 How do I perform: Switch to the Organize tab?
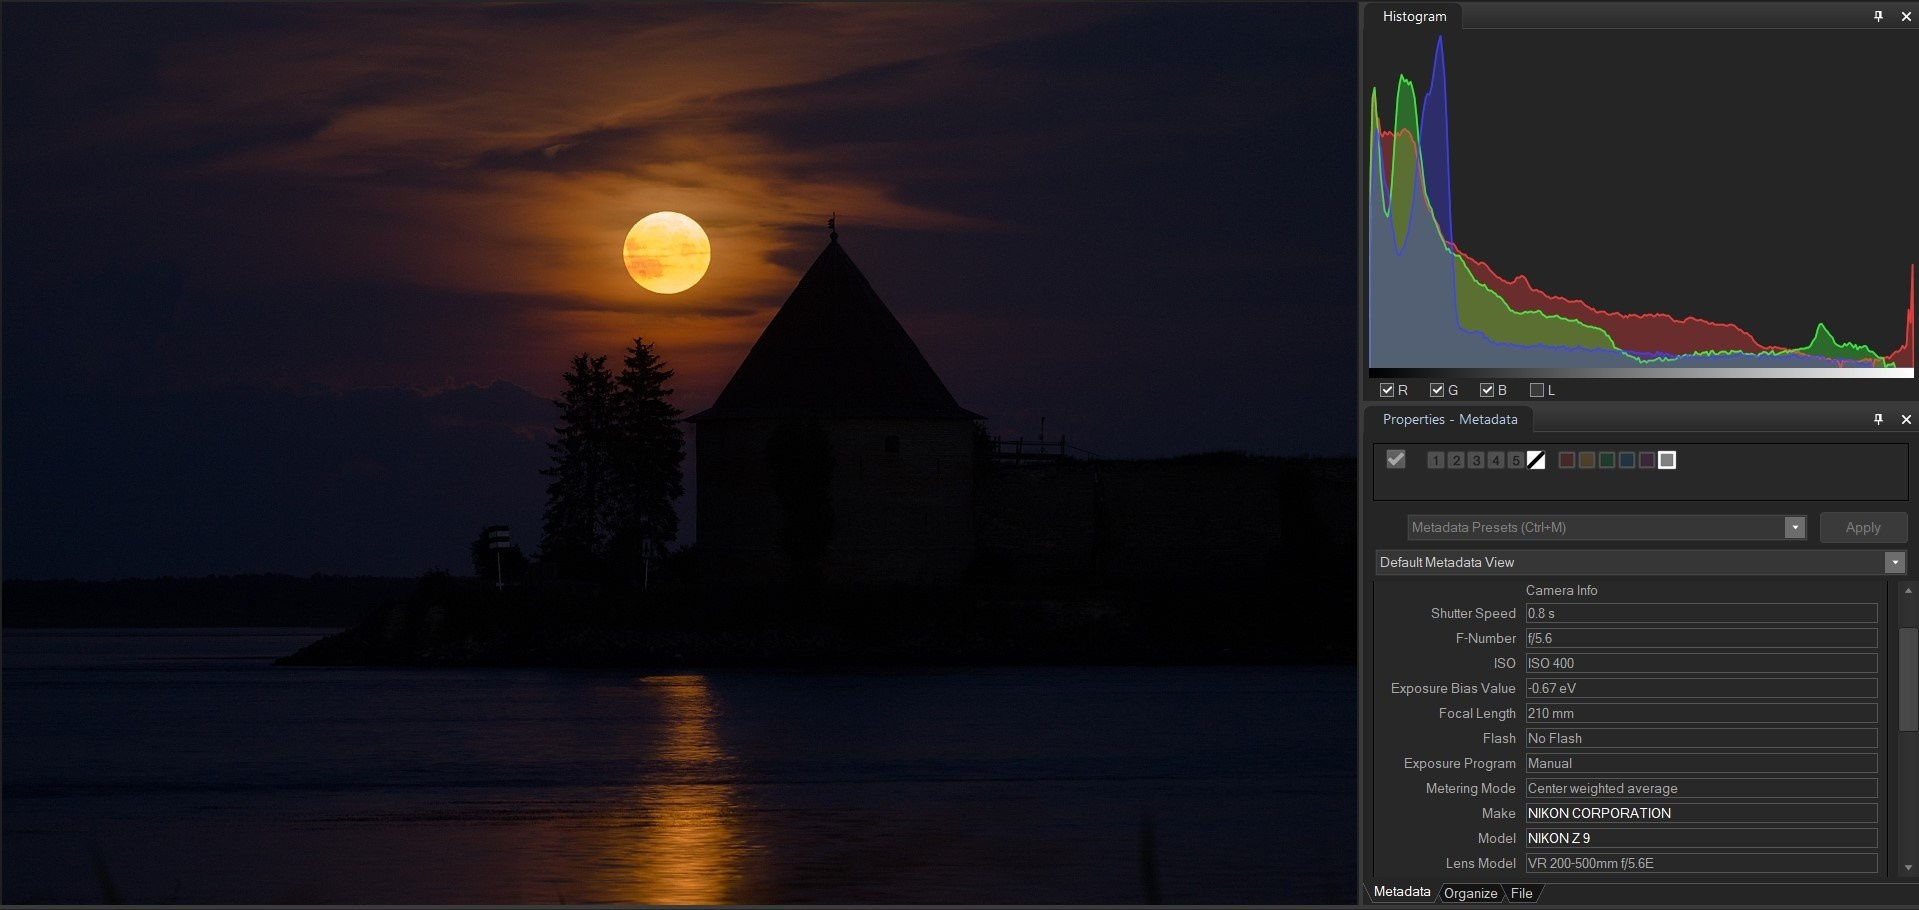click(x=1470, y=893)
